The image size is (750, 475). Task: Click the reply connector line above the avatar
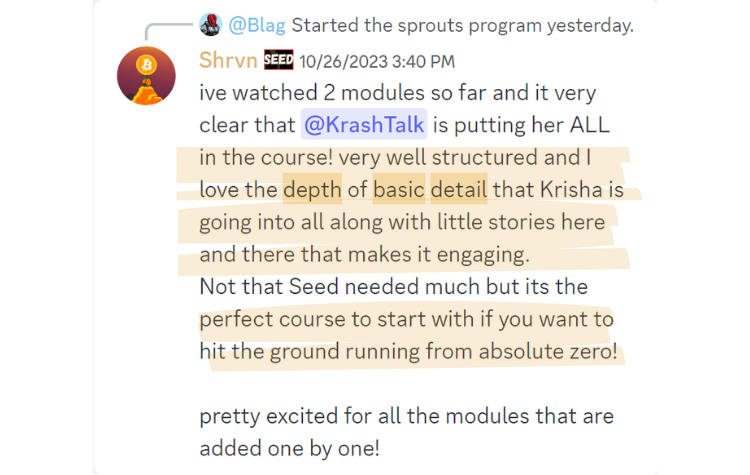tap(167, 31)
